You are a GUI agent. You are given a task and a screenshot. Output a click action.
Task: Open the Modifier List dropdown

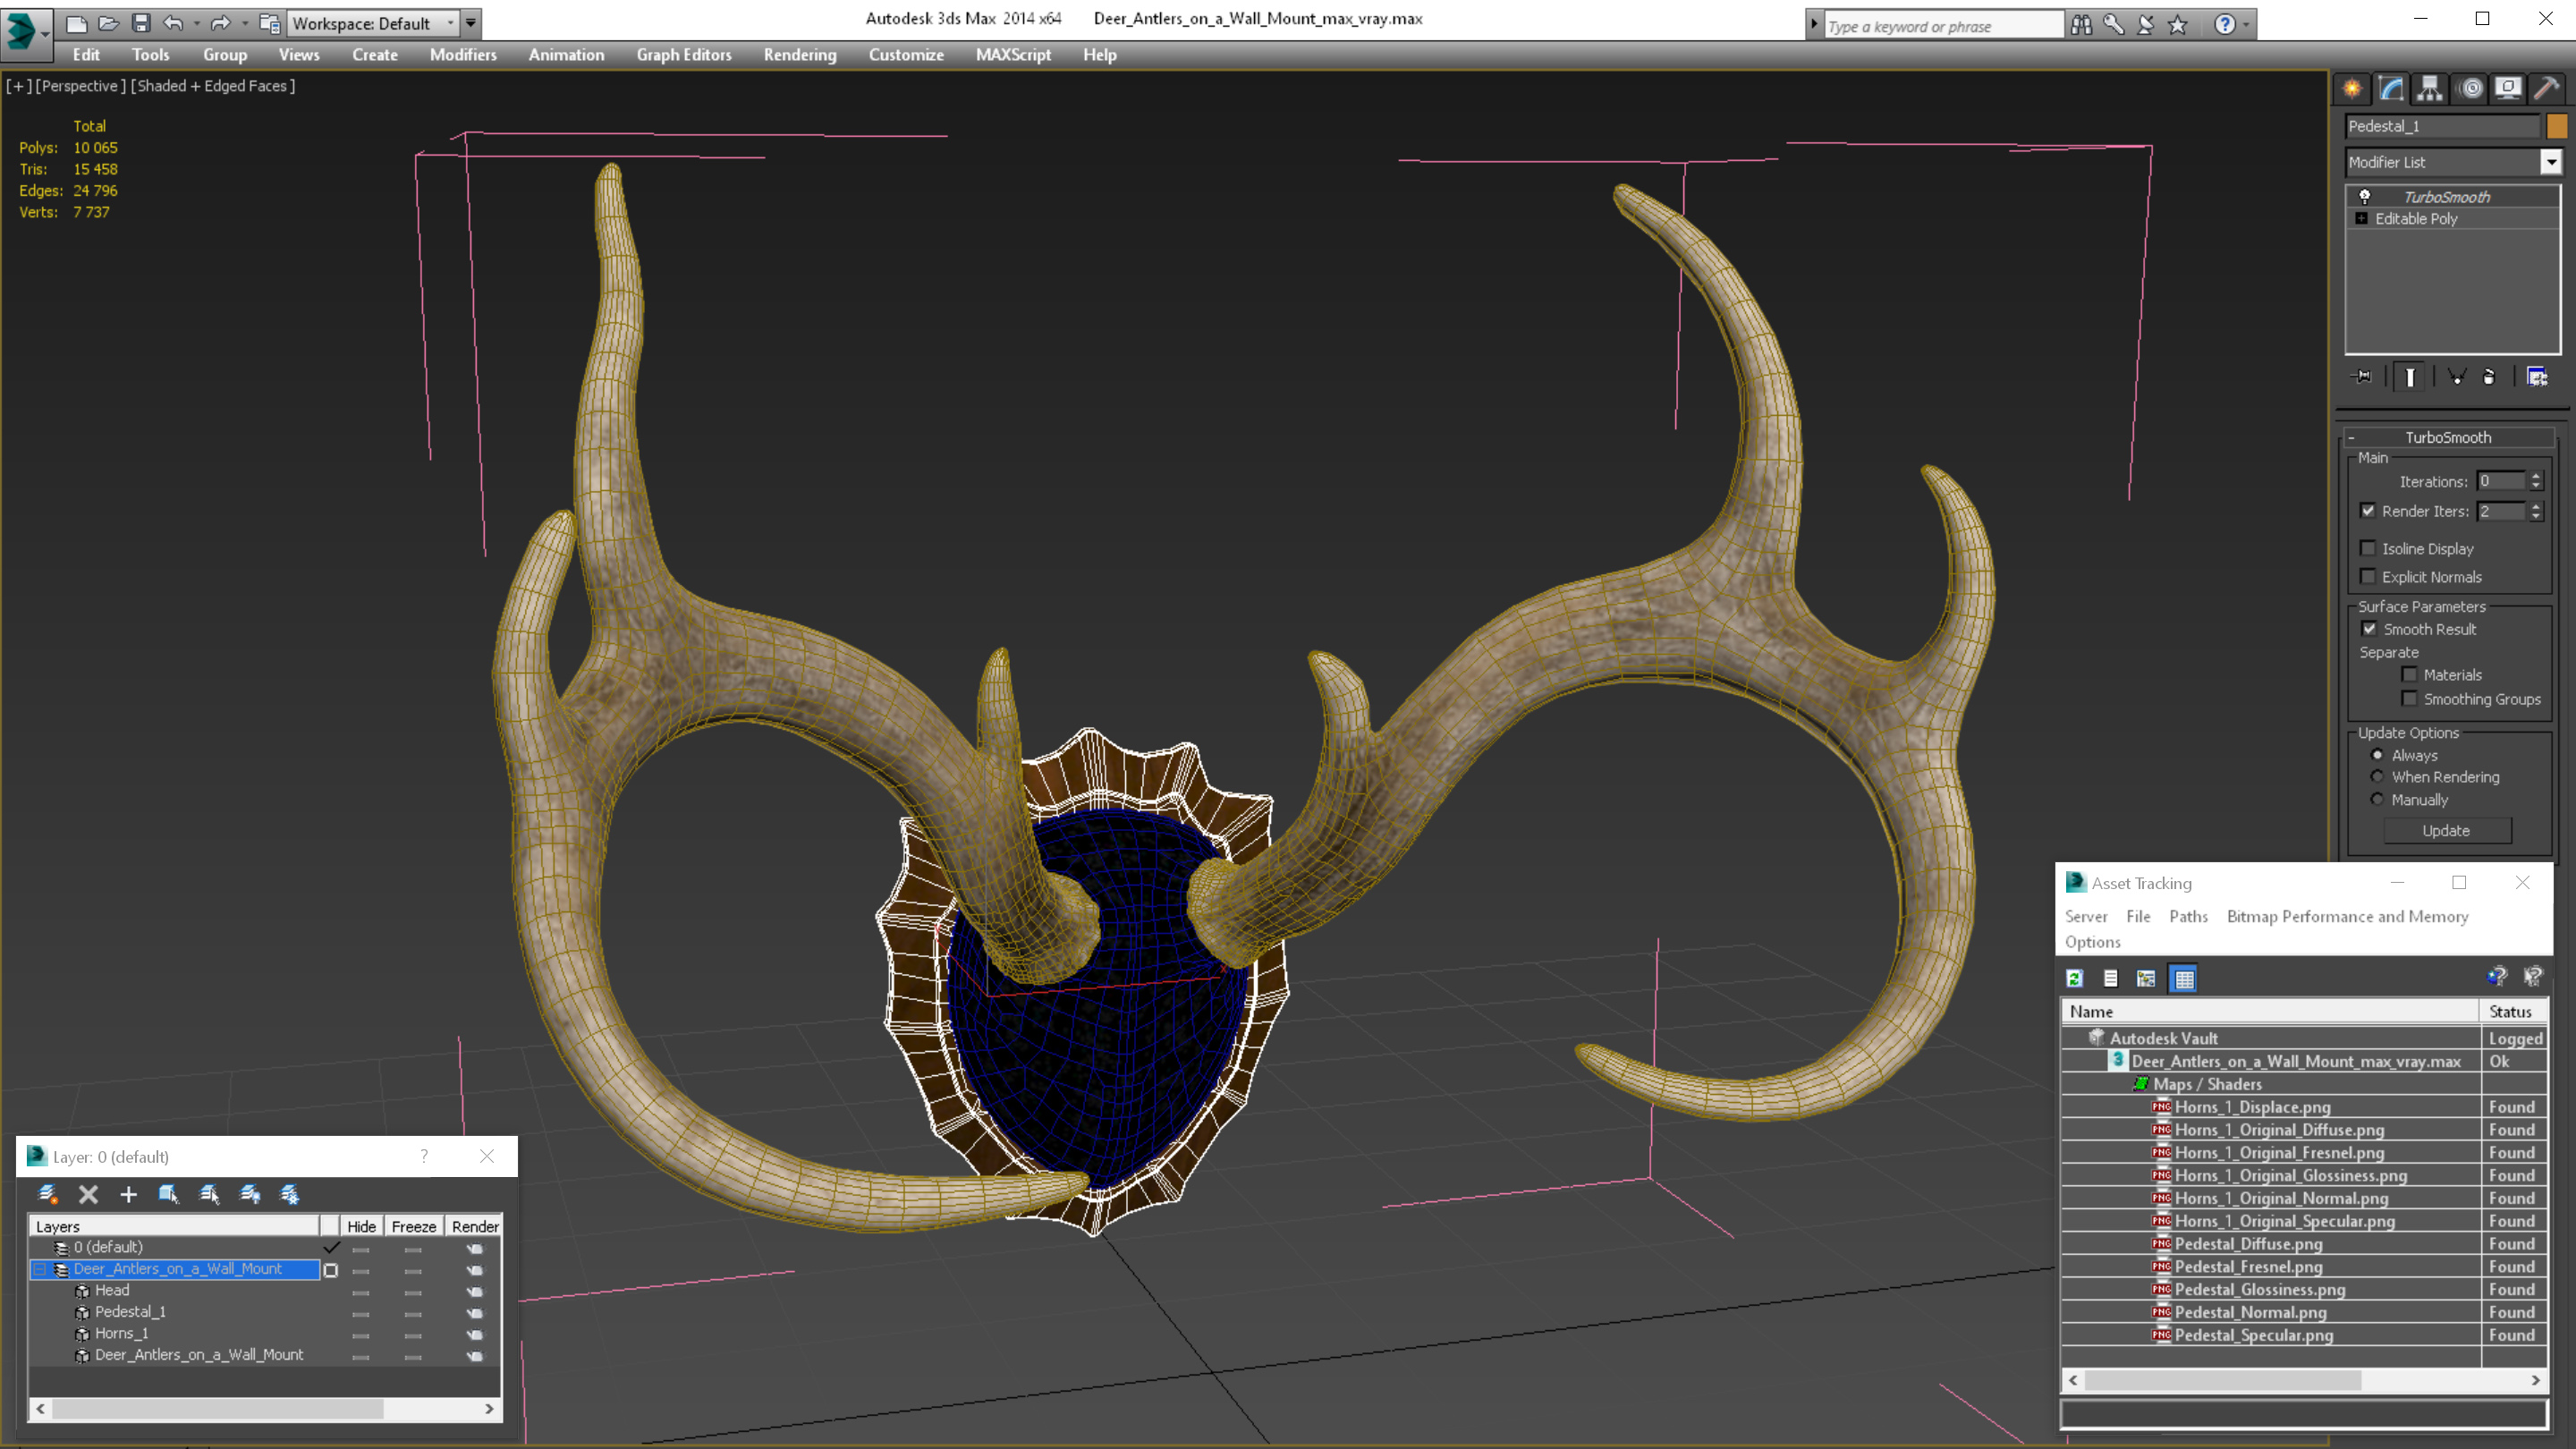tap(2550, 162)
